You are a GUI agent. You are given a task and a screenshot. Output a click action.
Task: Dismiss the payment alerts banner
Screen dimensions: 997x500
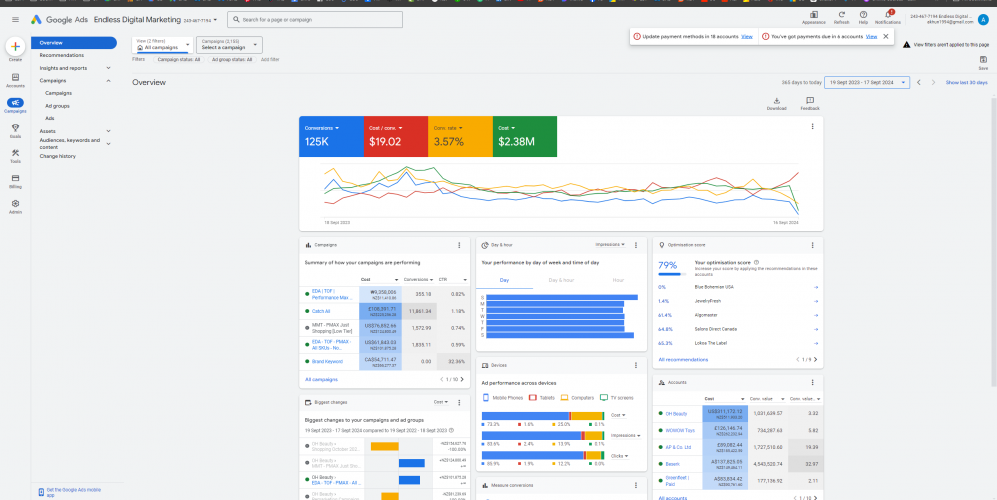pos(886,36)
